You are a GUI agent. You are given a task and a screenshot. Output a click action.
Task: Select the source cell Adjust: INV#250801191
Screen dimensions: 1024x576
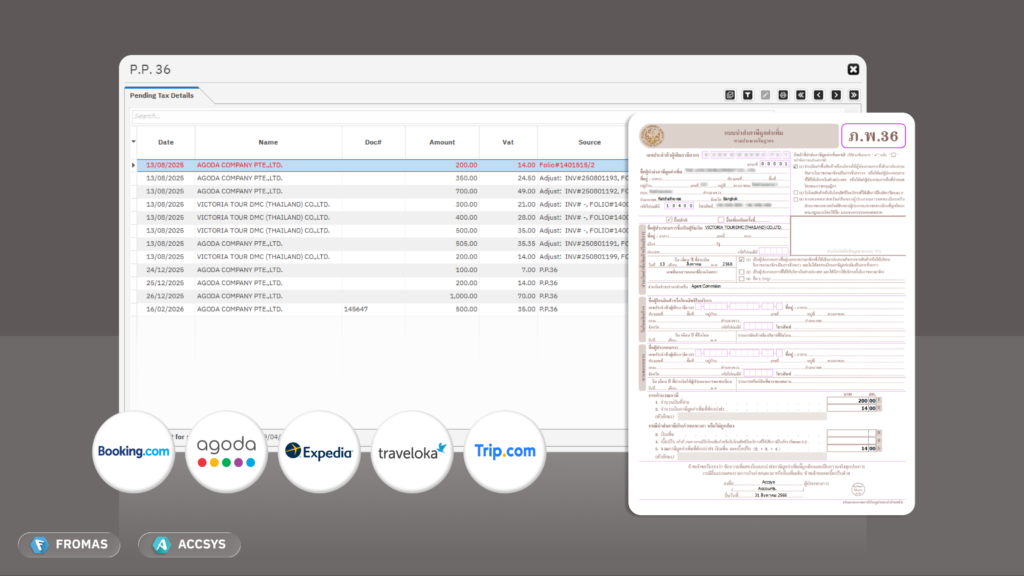pos(583,244)
